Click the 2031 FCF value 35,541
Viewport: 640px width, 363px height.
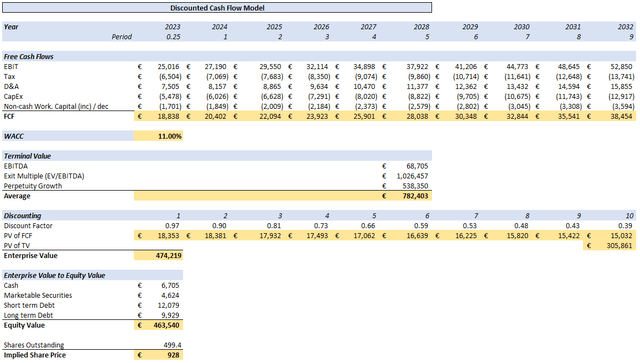pos(569,116)
